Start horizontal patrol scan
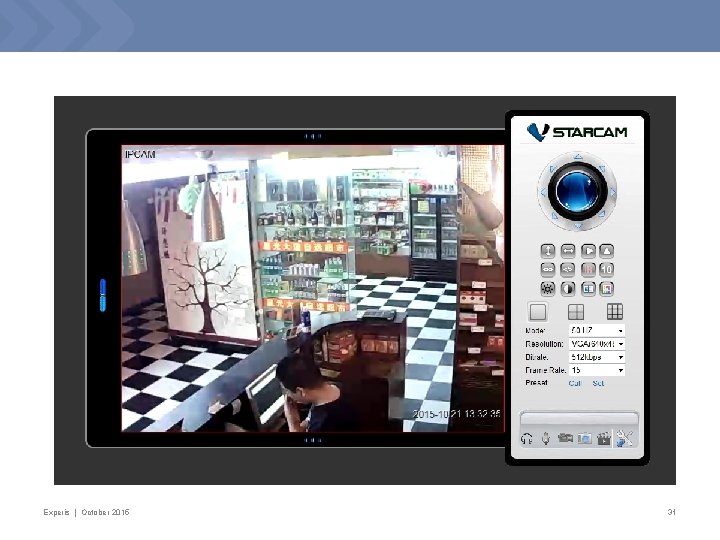The height and width of the screenshot is (540, 720). pyautogui.click(x=568, y=251)
